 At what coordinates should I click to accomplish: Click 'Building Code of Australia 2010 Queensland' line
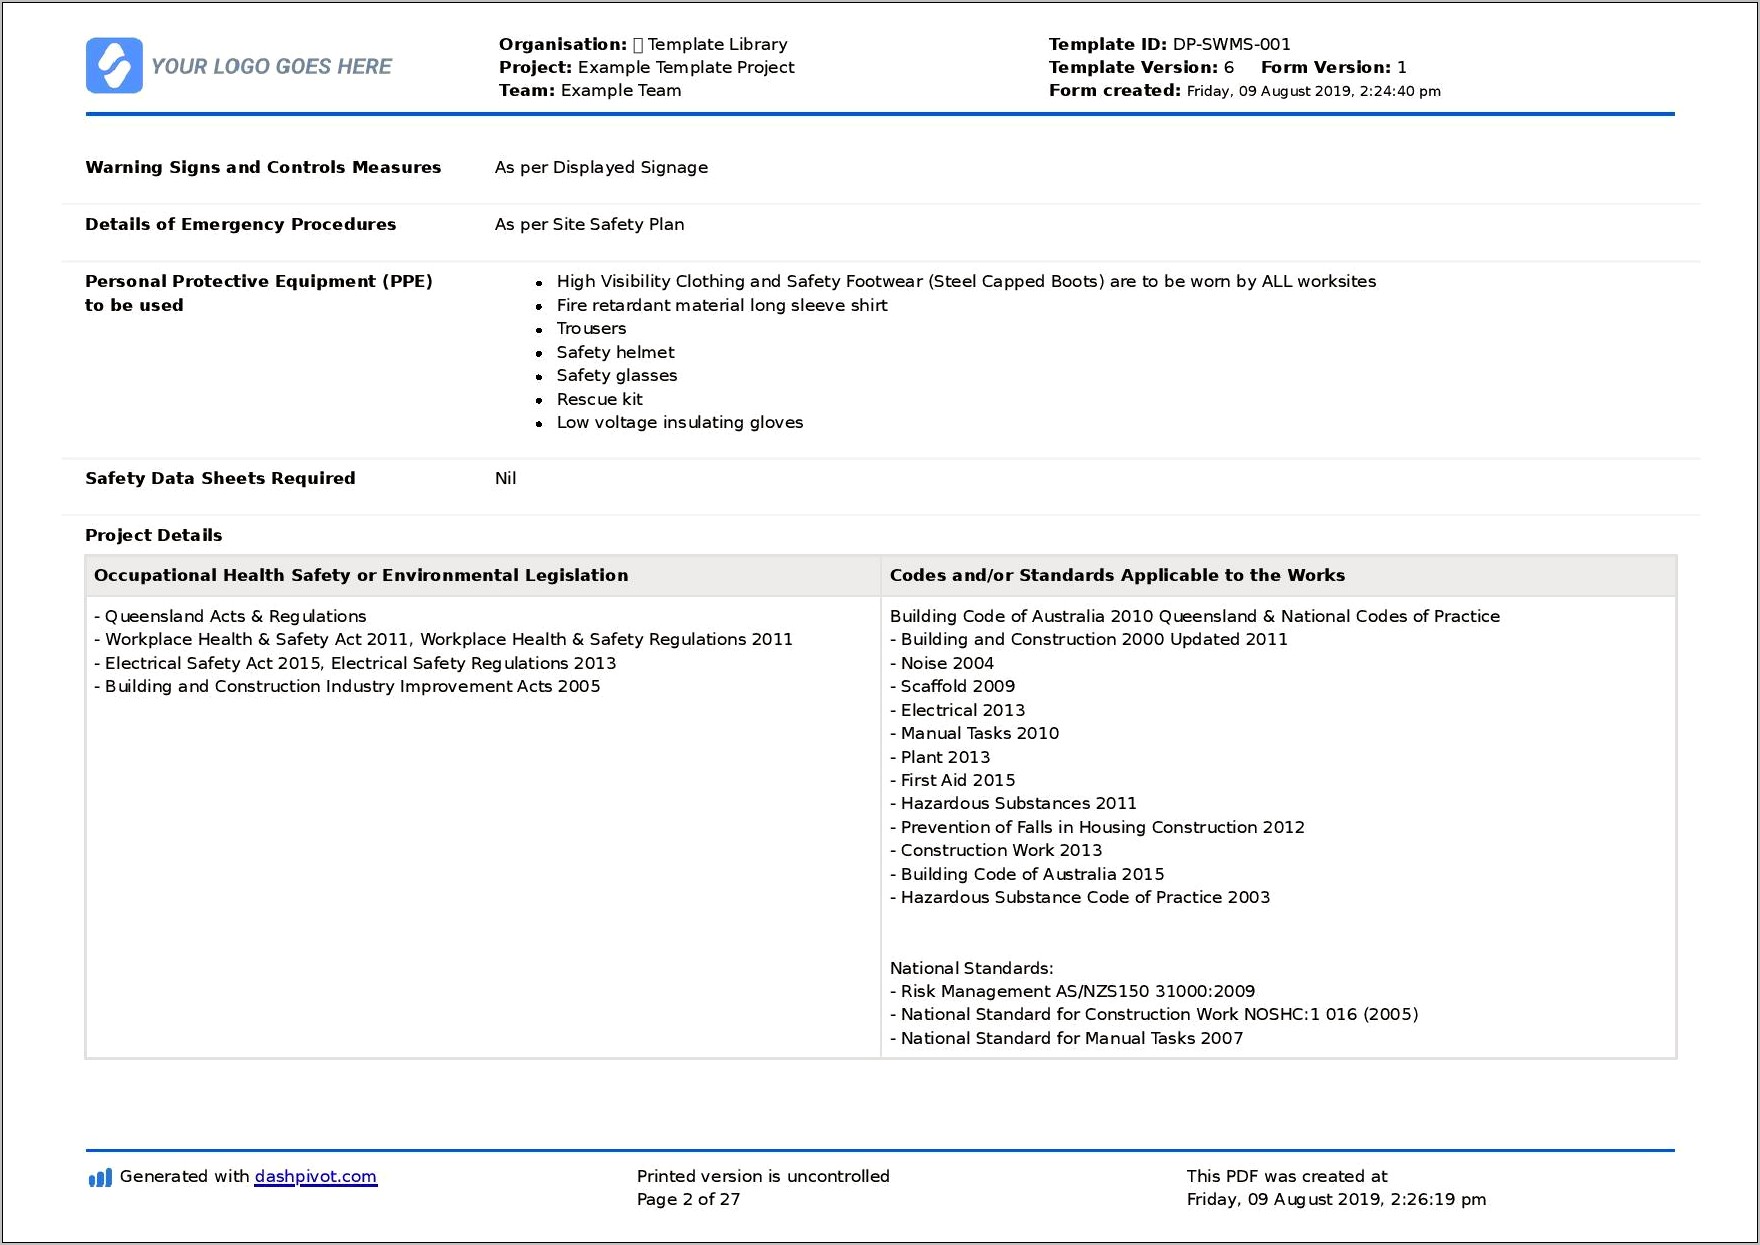click(x=1195, y=616)
